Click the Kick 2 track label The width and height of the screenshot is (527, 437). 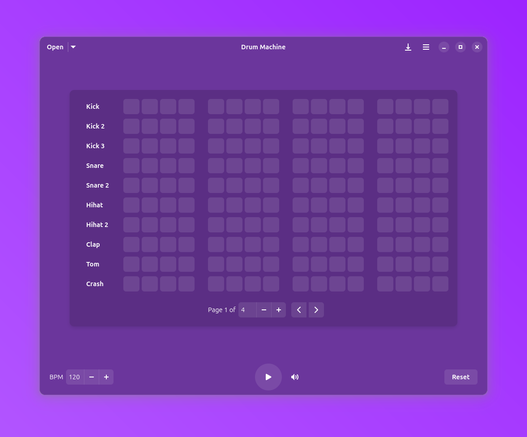coord(95,126)
